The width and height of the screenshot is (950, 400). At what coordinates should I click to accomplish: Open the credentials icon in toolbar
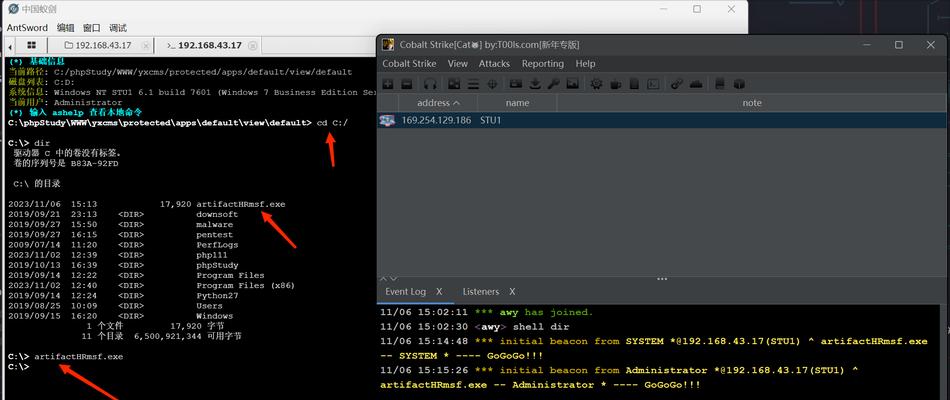click(516, 84)
